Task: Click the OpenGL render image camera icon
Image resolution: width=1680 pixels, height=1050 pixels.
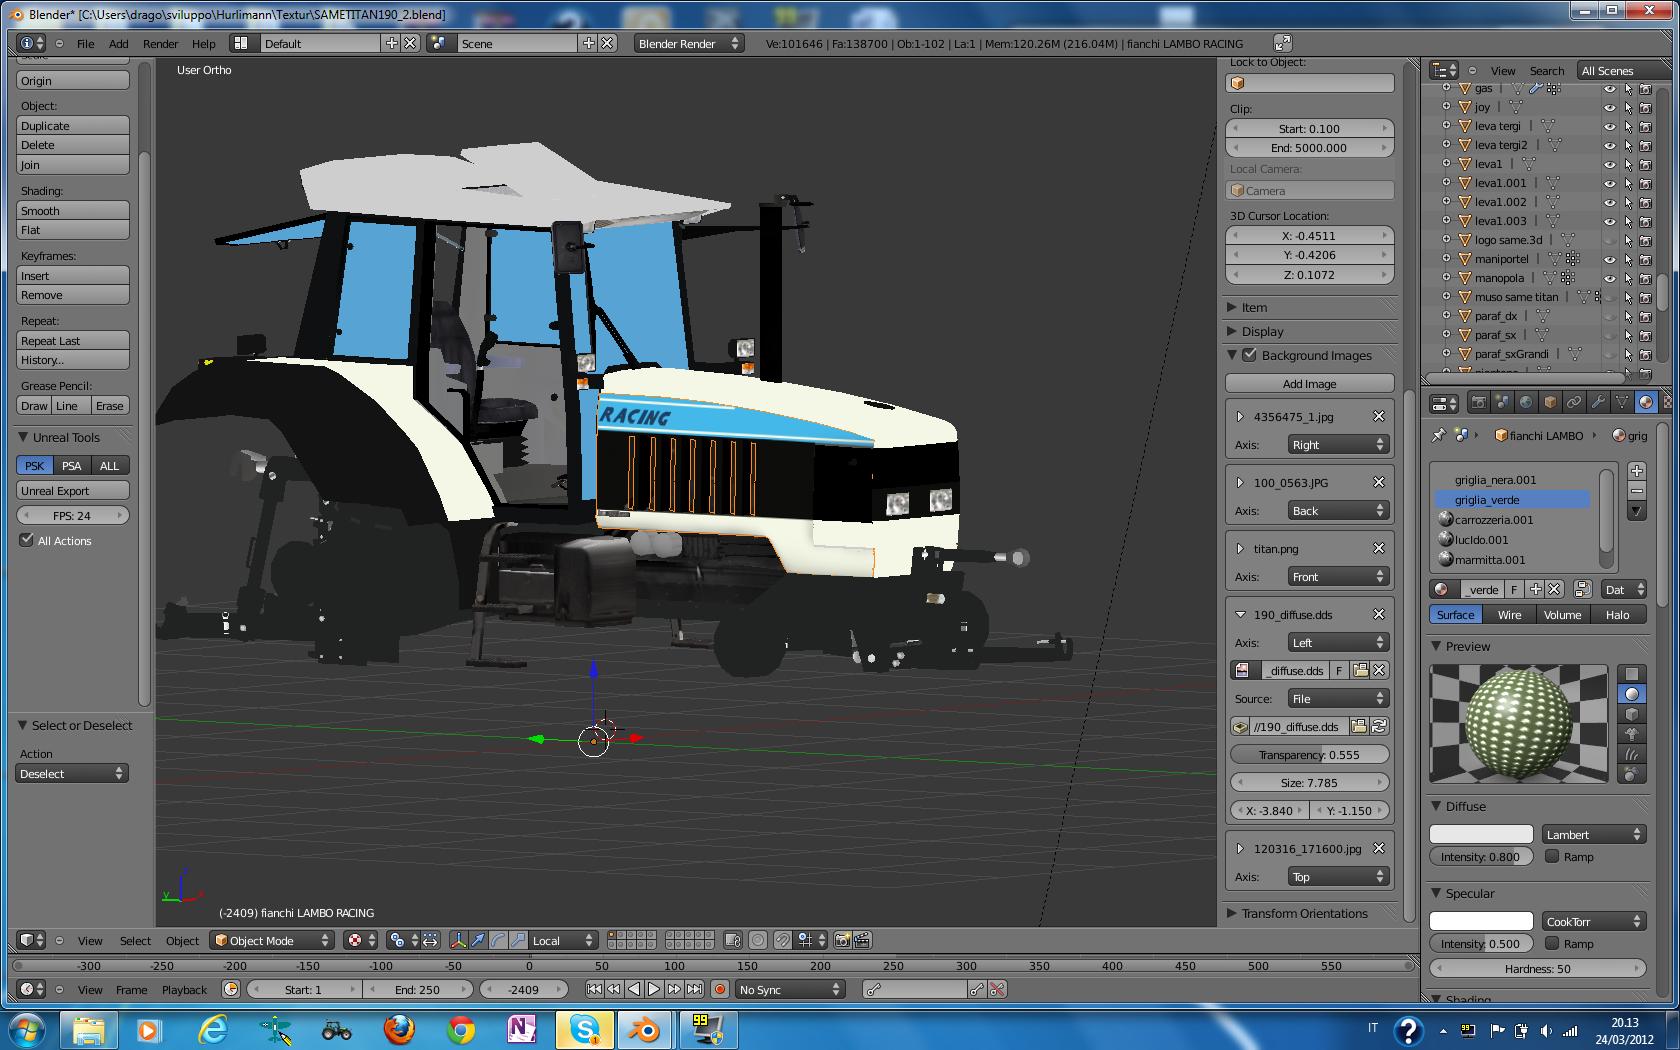Action: [843, 940]
